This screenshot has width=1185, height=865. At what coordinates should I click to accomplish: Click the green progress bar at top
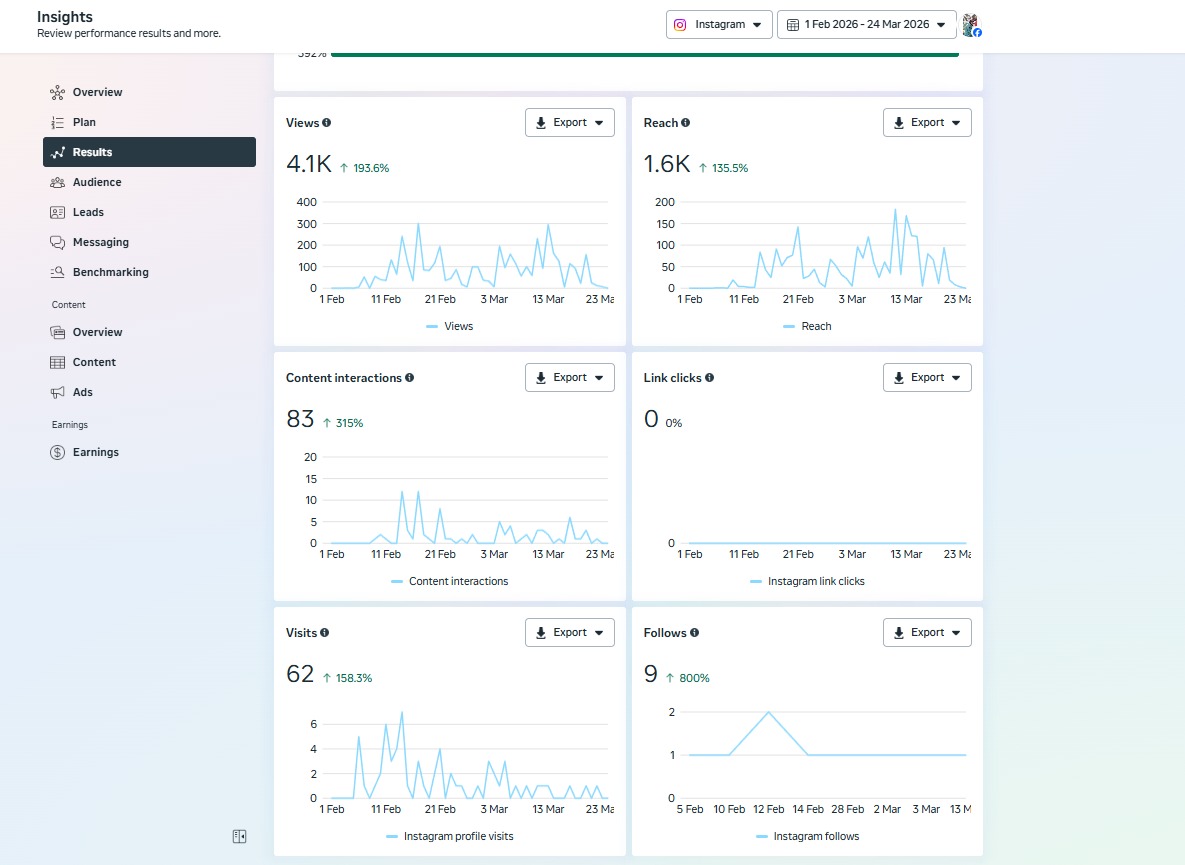645,54
